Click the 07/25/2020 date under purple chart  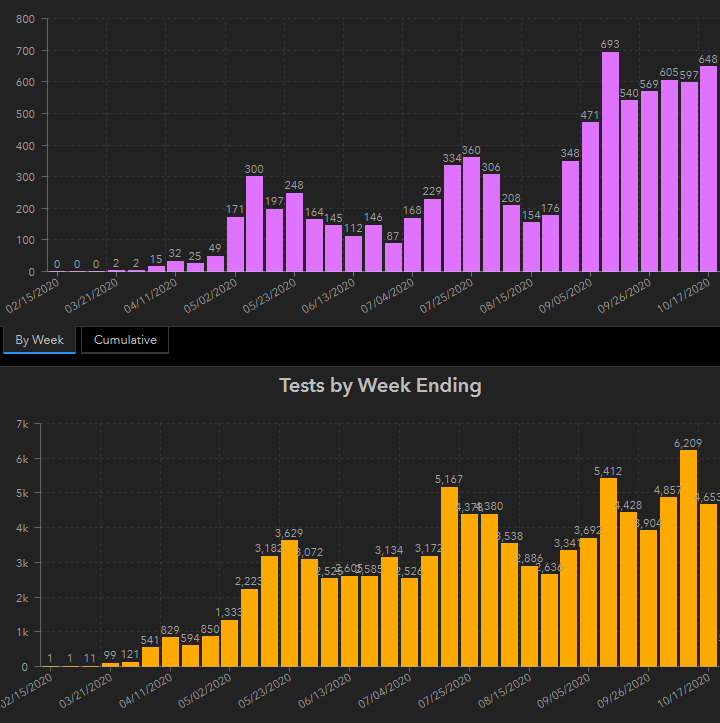click(x=447, y=296)
